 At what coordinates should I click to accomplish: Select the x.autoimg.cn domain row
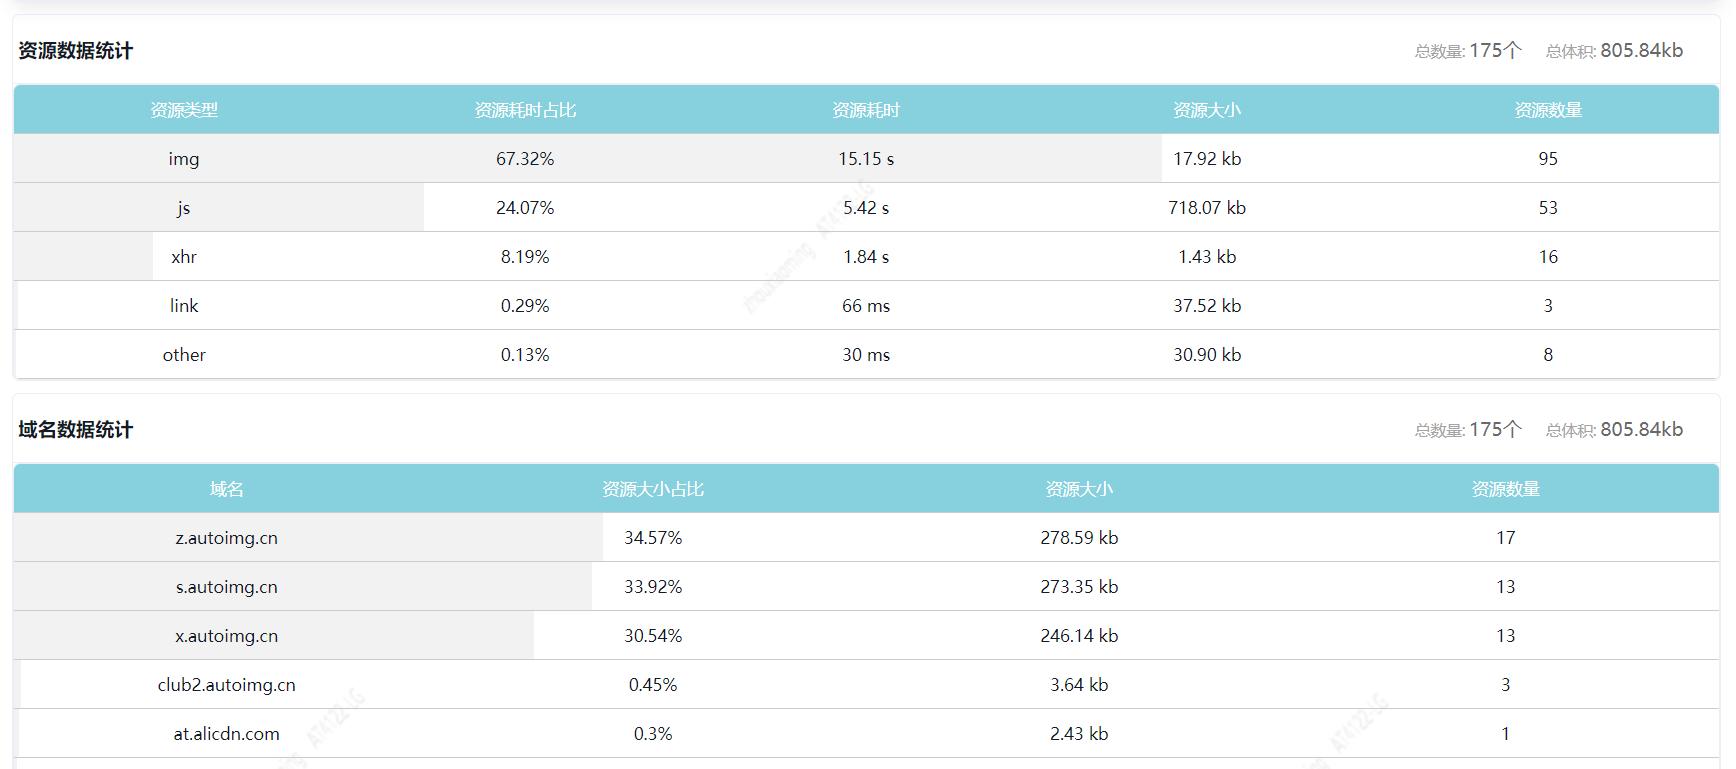point(227,636)
